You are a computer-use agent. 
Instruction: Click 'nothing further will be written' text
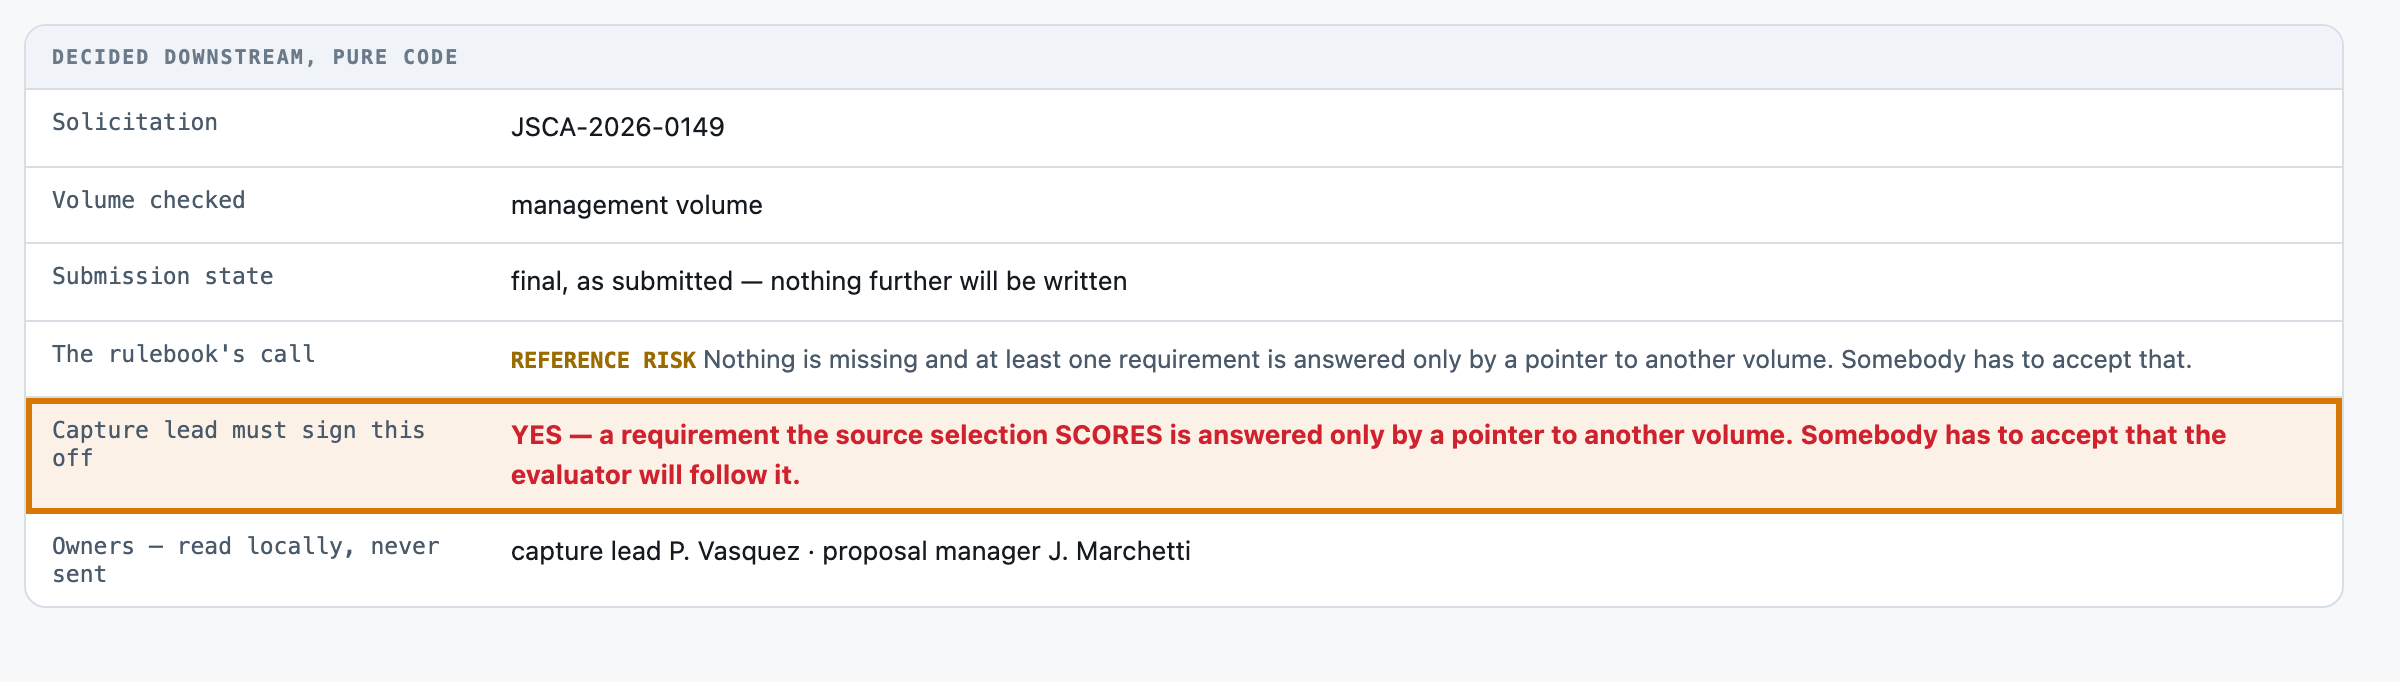pyautogui.click(x=948, y=281)
